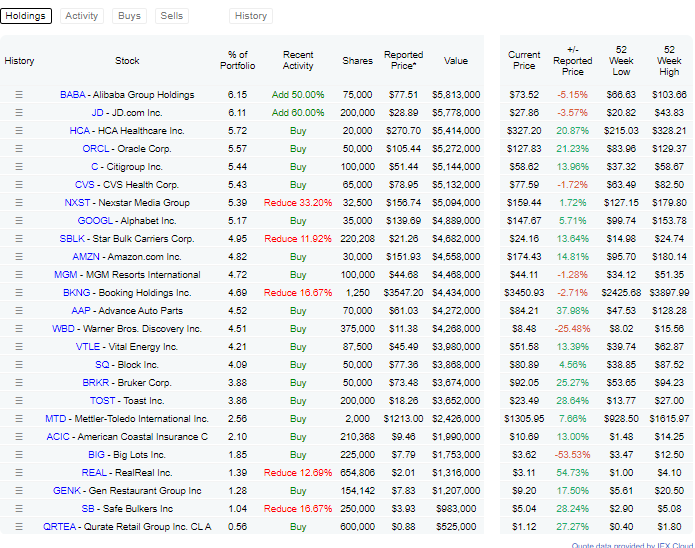695x548 pixels.
Task: Open history icon for Alphabet Inc. row
Action: coord(18,220)
